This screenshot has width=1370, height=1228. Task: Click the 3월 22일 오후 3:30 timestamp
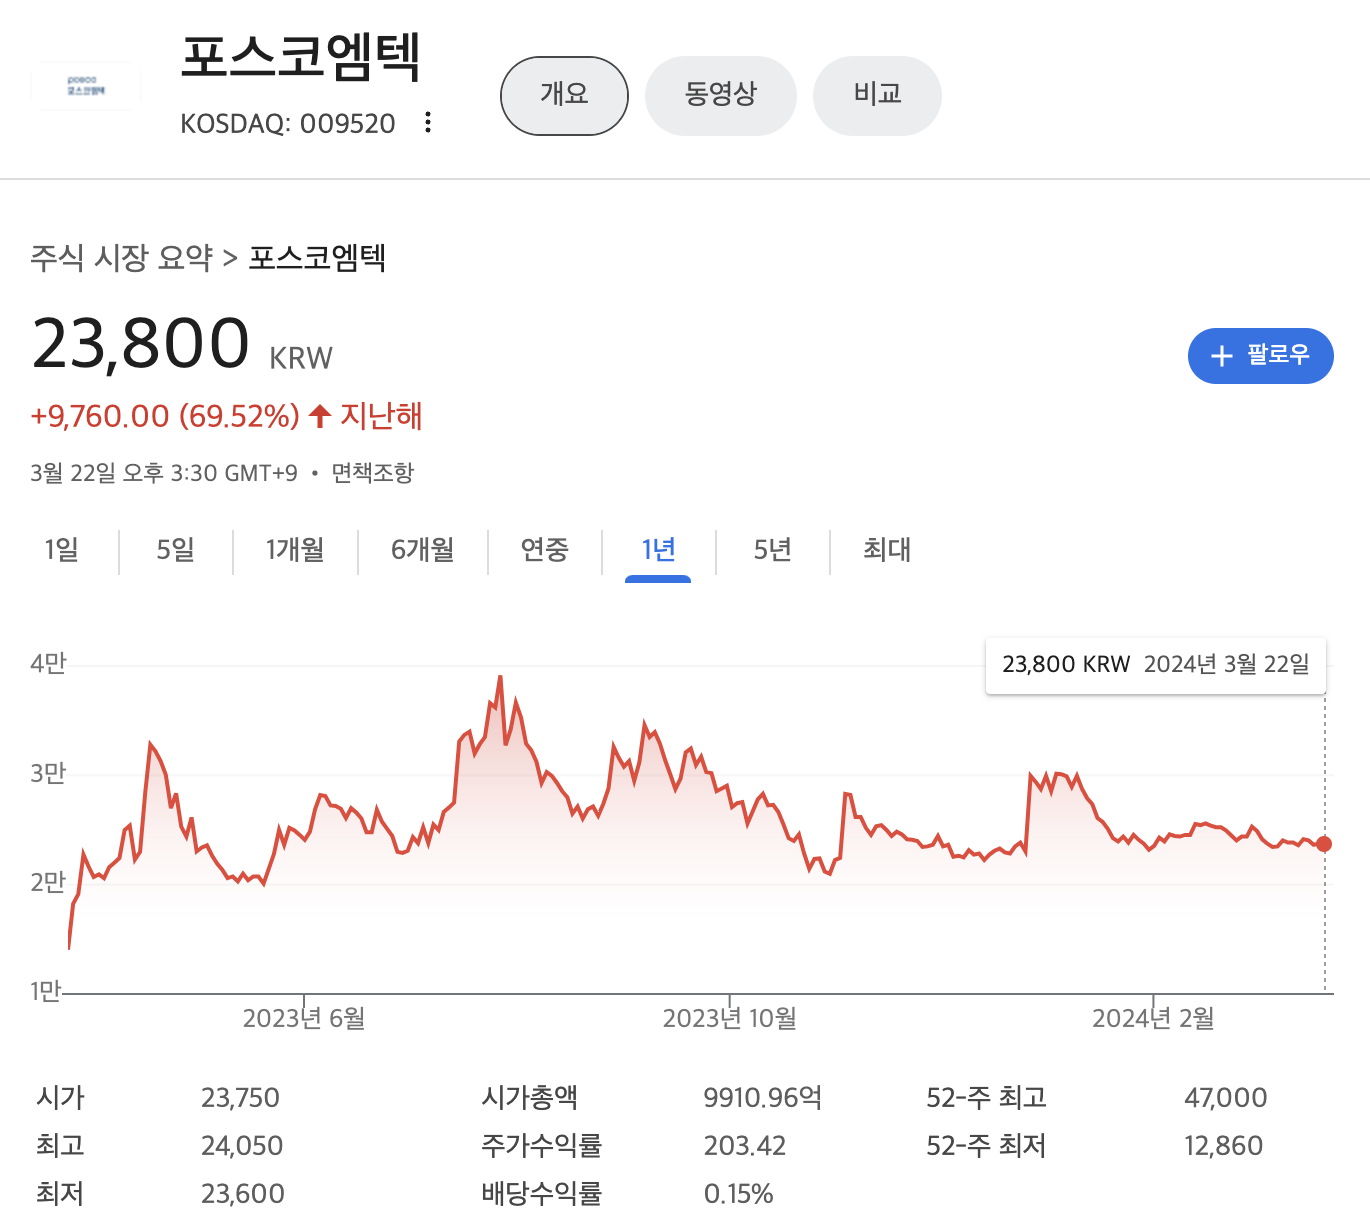(x=164, y=473)
